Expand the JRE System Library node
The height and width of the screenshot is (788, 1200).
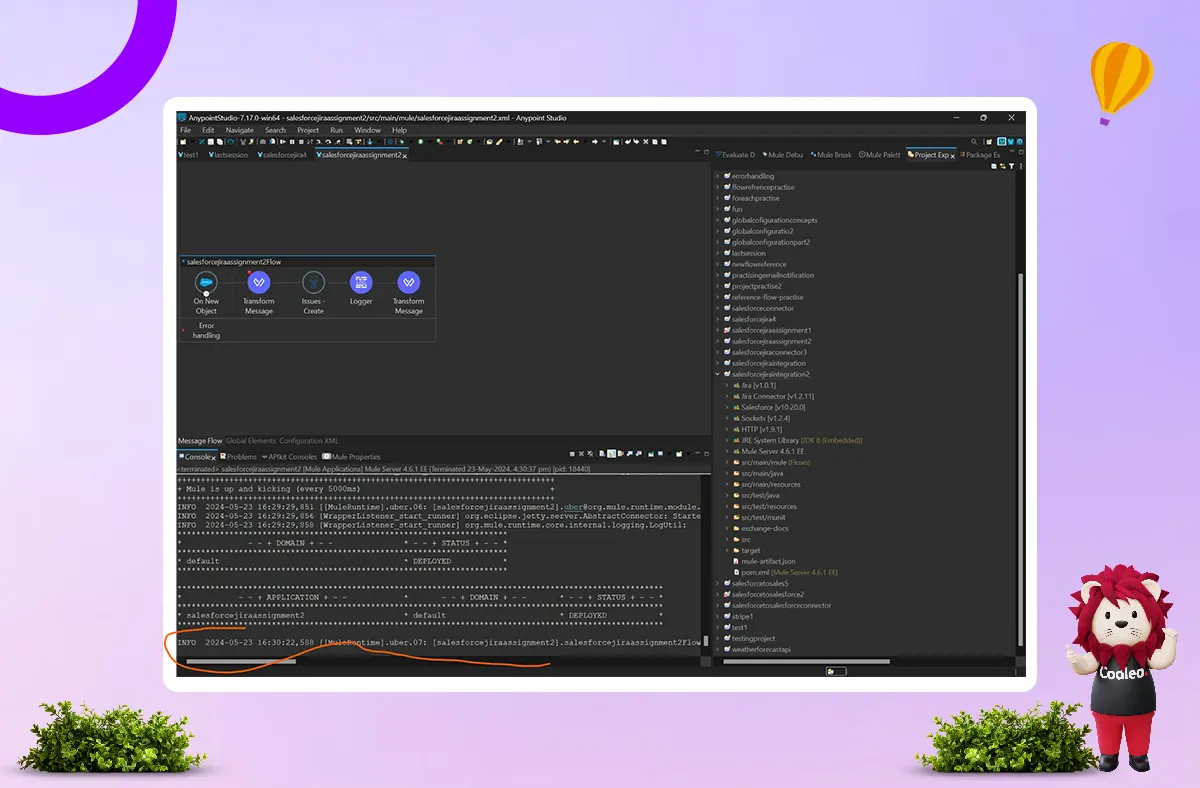[x=727, y=440]
